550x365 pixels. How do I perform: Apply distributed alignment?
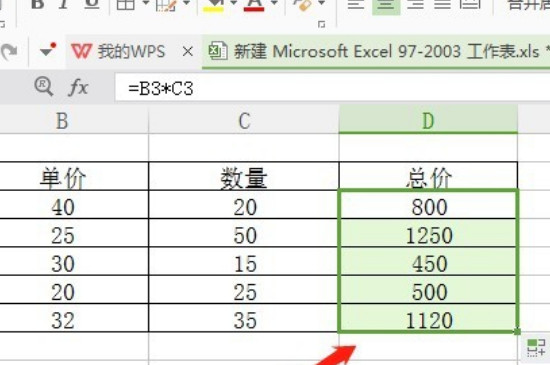(470, 4)
